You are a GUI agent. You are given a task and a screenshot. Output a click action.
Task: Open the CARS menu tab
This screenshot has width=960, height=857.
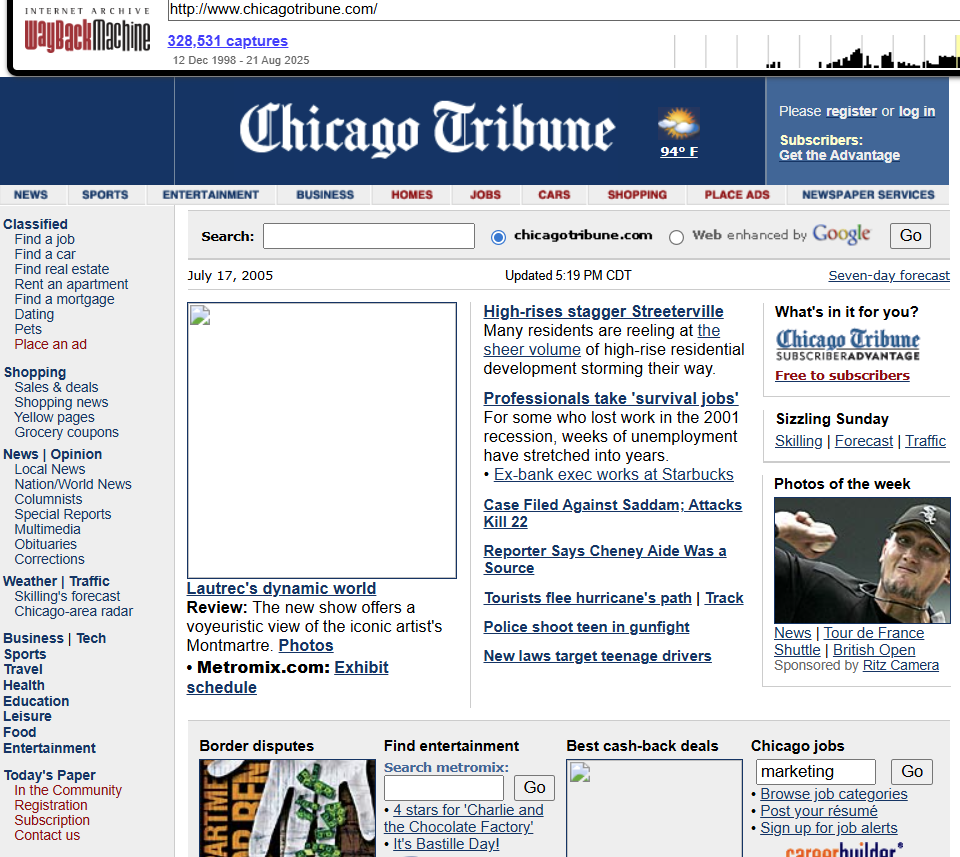(554, 195)
